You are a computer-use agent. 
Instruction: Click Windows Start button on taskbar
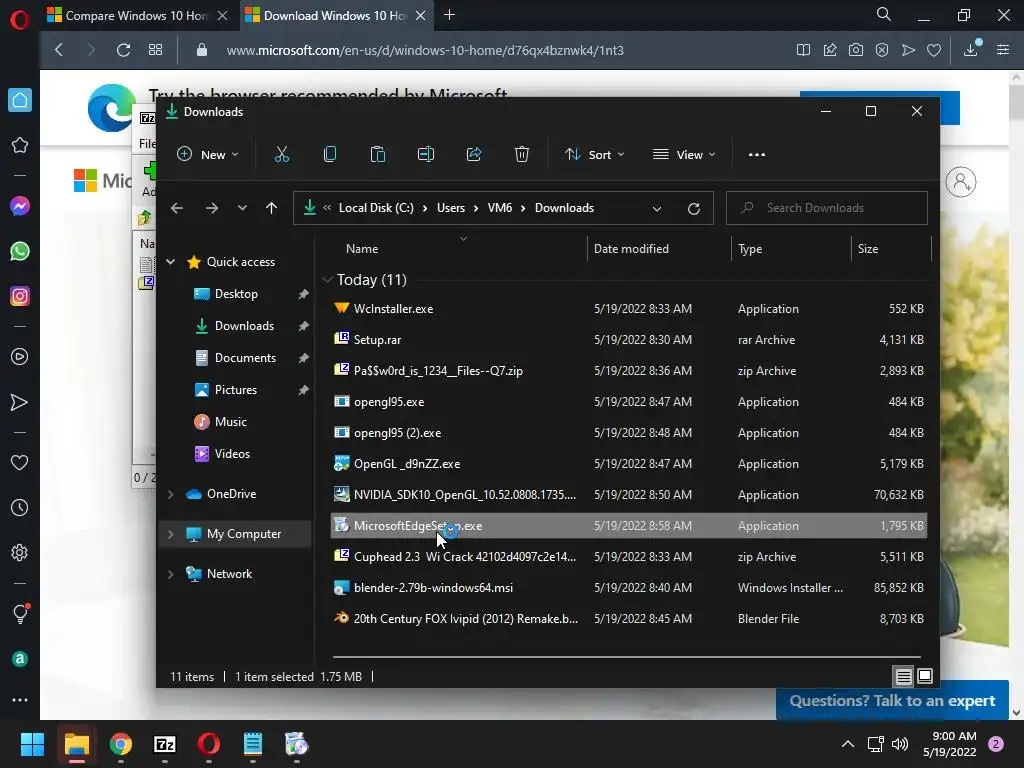point(32,744)
